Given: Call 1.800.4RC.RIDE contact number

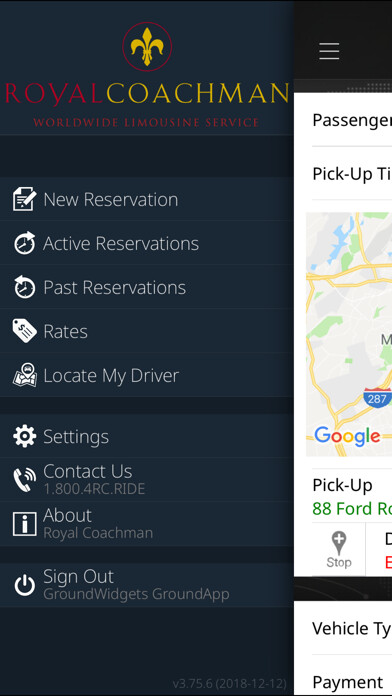Looking at the screenshot, I should click(94, 489).
